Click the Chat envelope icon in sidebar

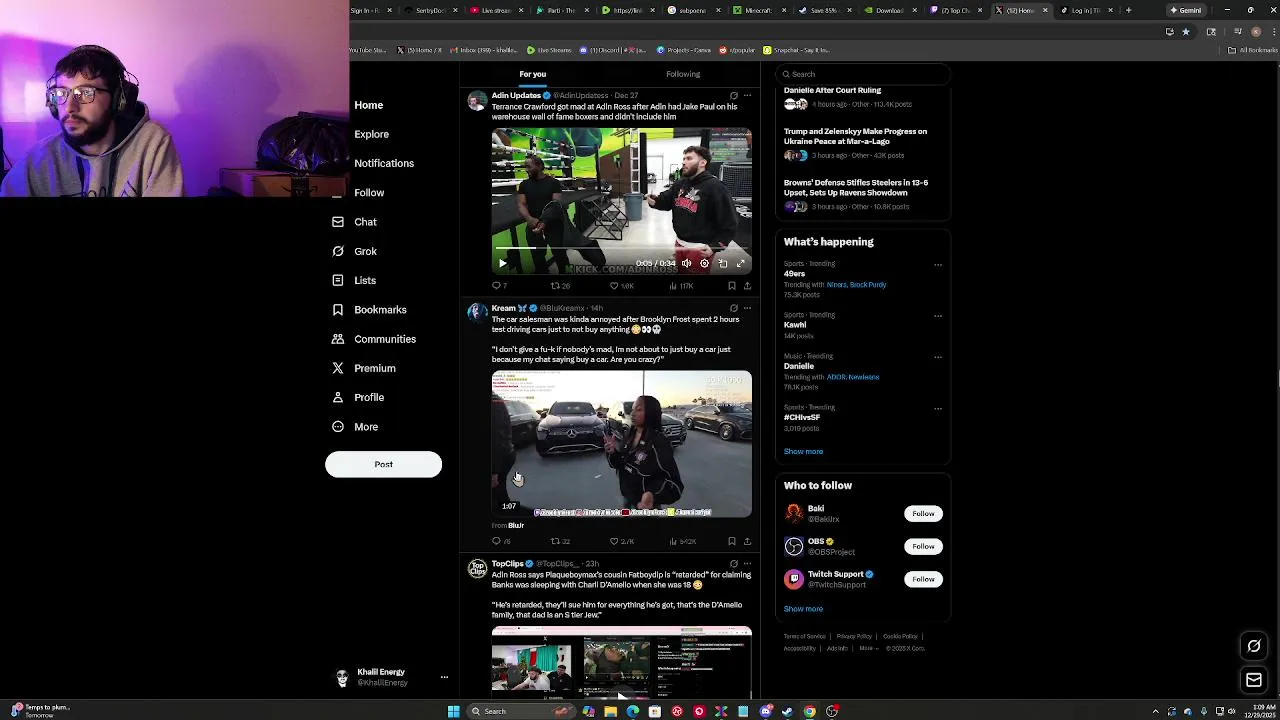point(338,222)
